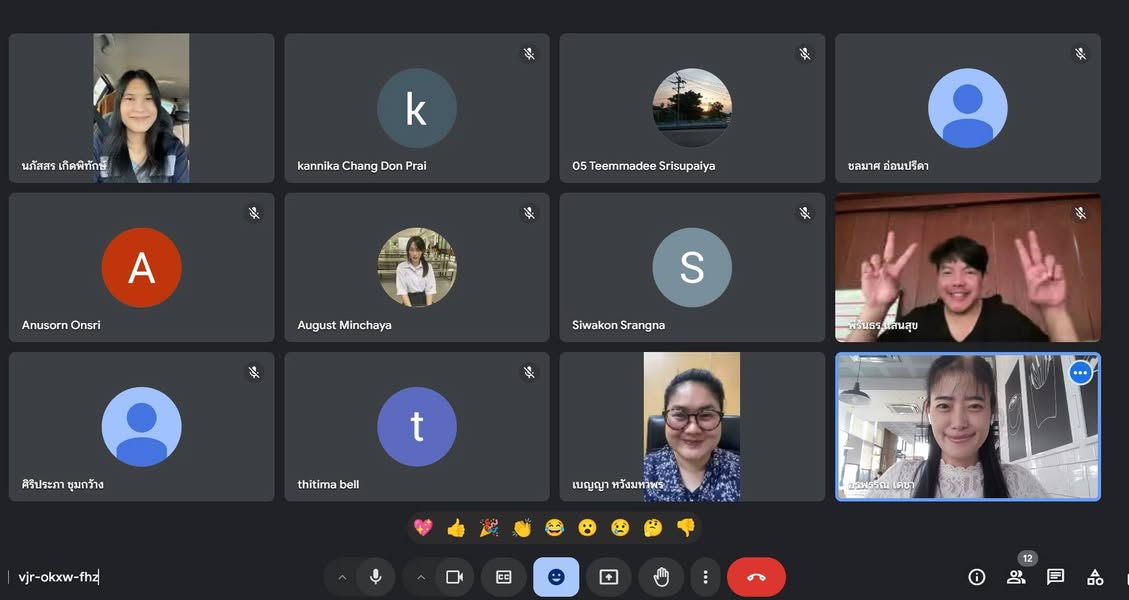
Task: Send the thumbs up reaction
Action: point(456,527)
